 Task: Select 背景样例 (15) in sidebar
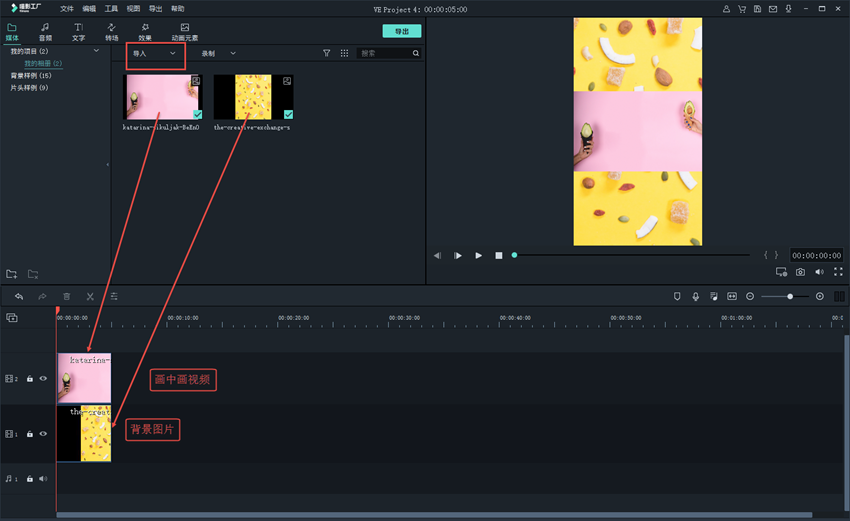click(x=31, y=75)
